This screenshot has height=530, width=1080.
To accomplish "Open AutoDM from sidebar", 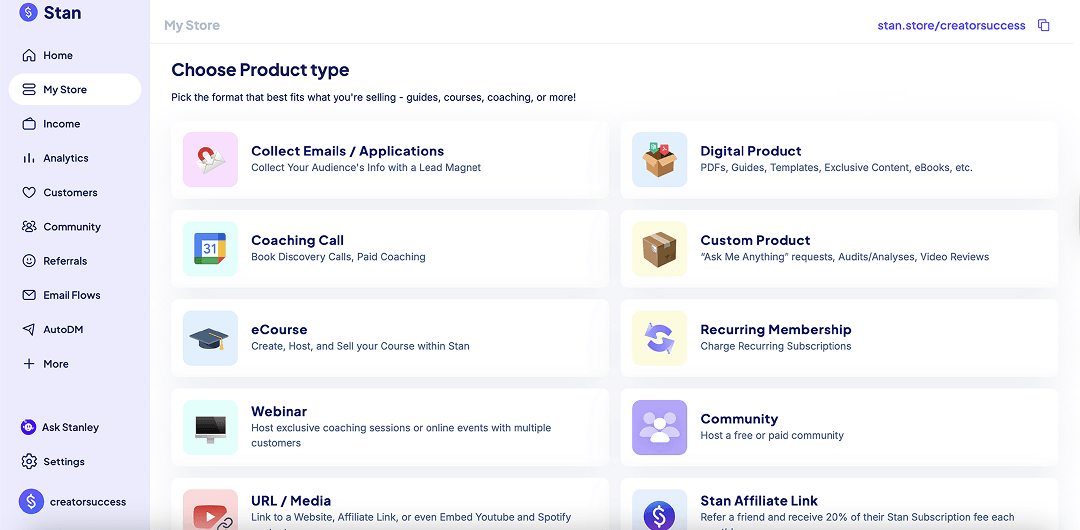I will tap(74, 329).
